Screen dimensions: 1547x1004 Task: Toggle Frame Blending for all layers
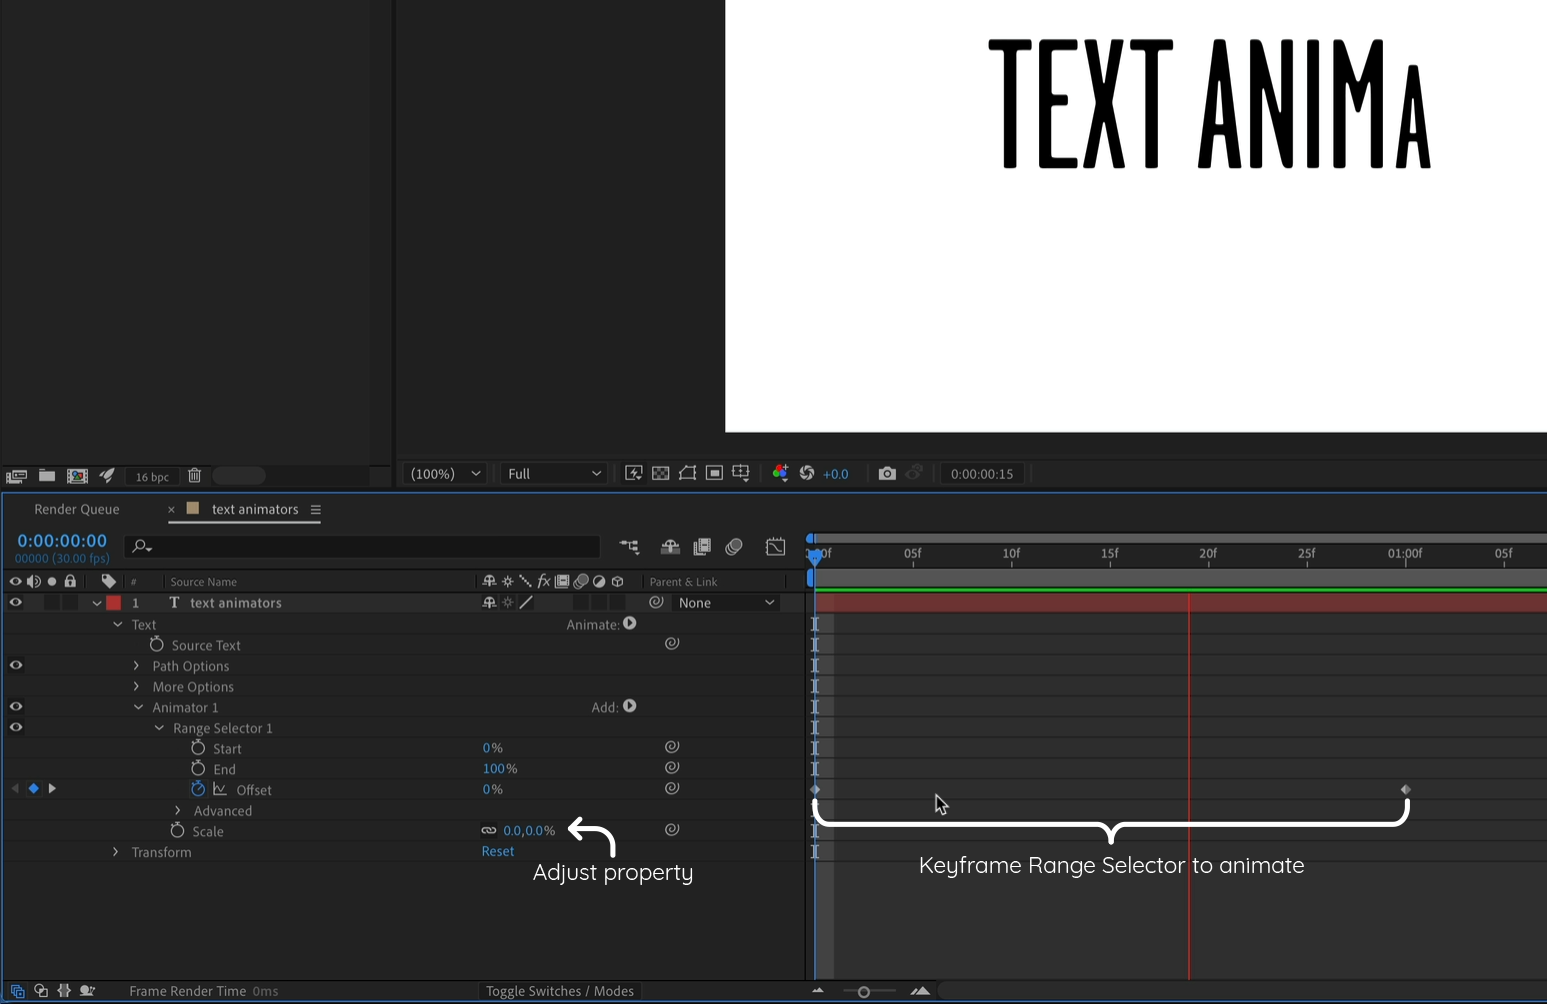(702, 546)
